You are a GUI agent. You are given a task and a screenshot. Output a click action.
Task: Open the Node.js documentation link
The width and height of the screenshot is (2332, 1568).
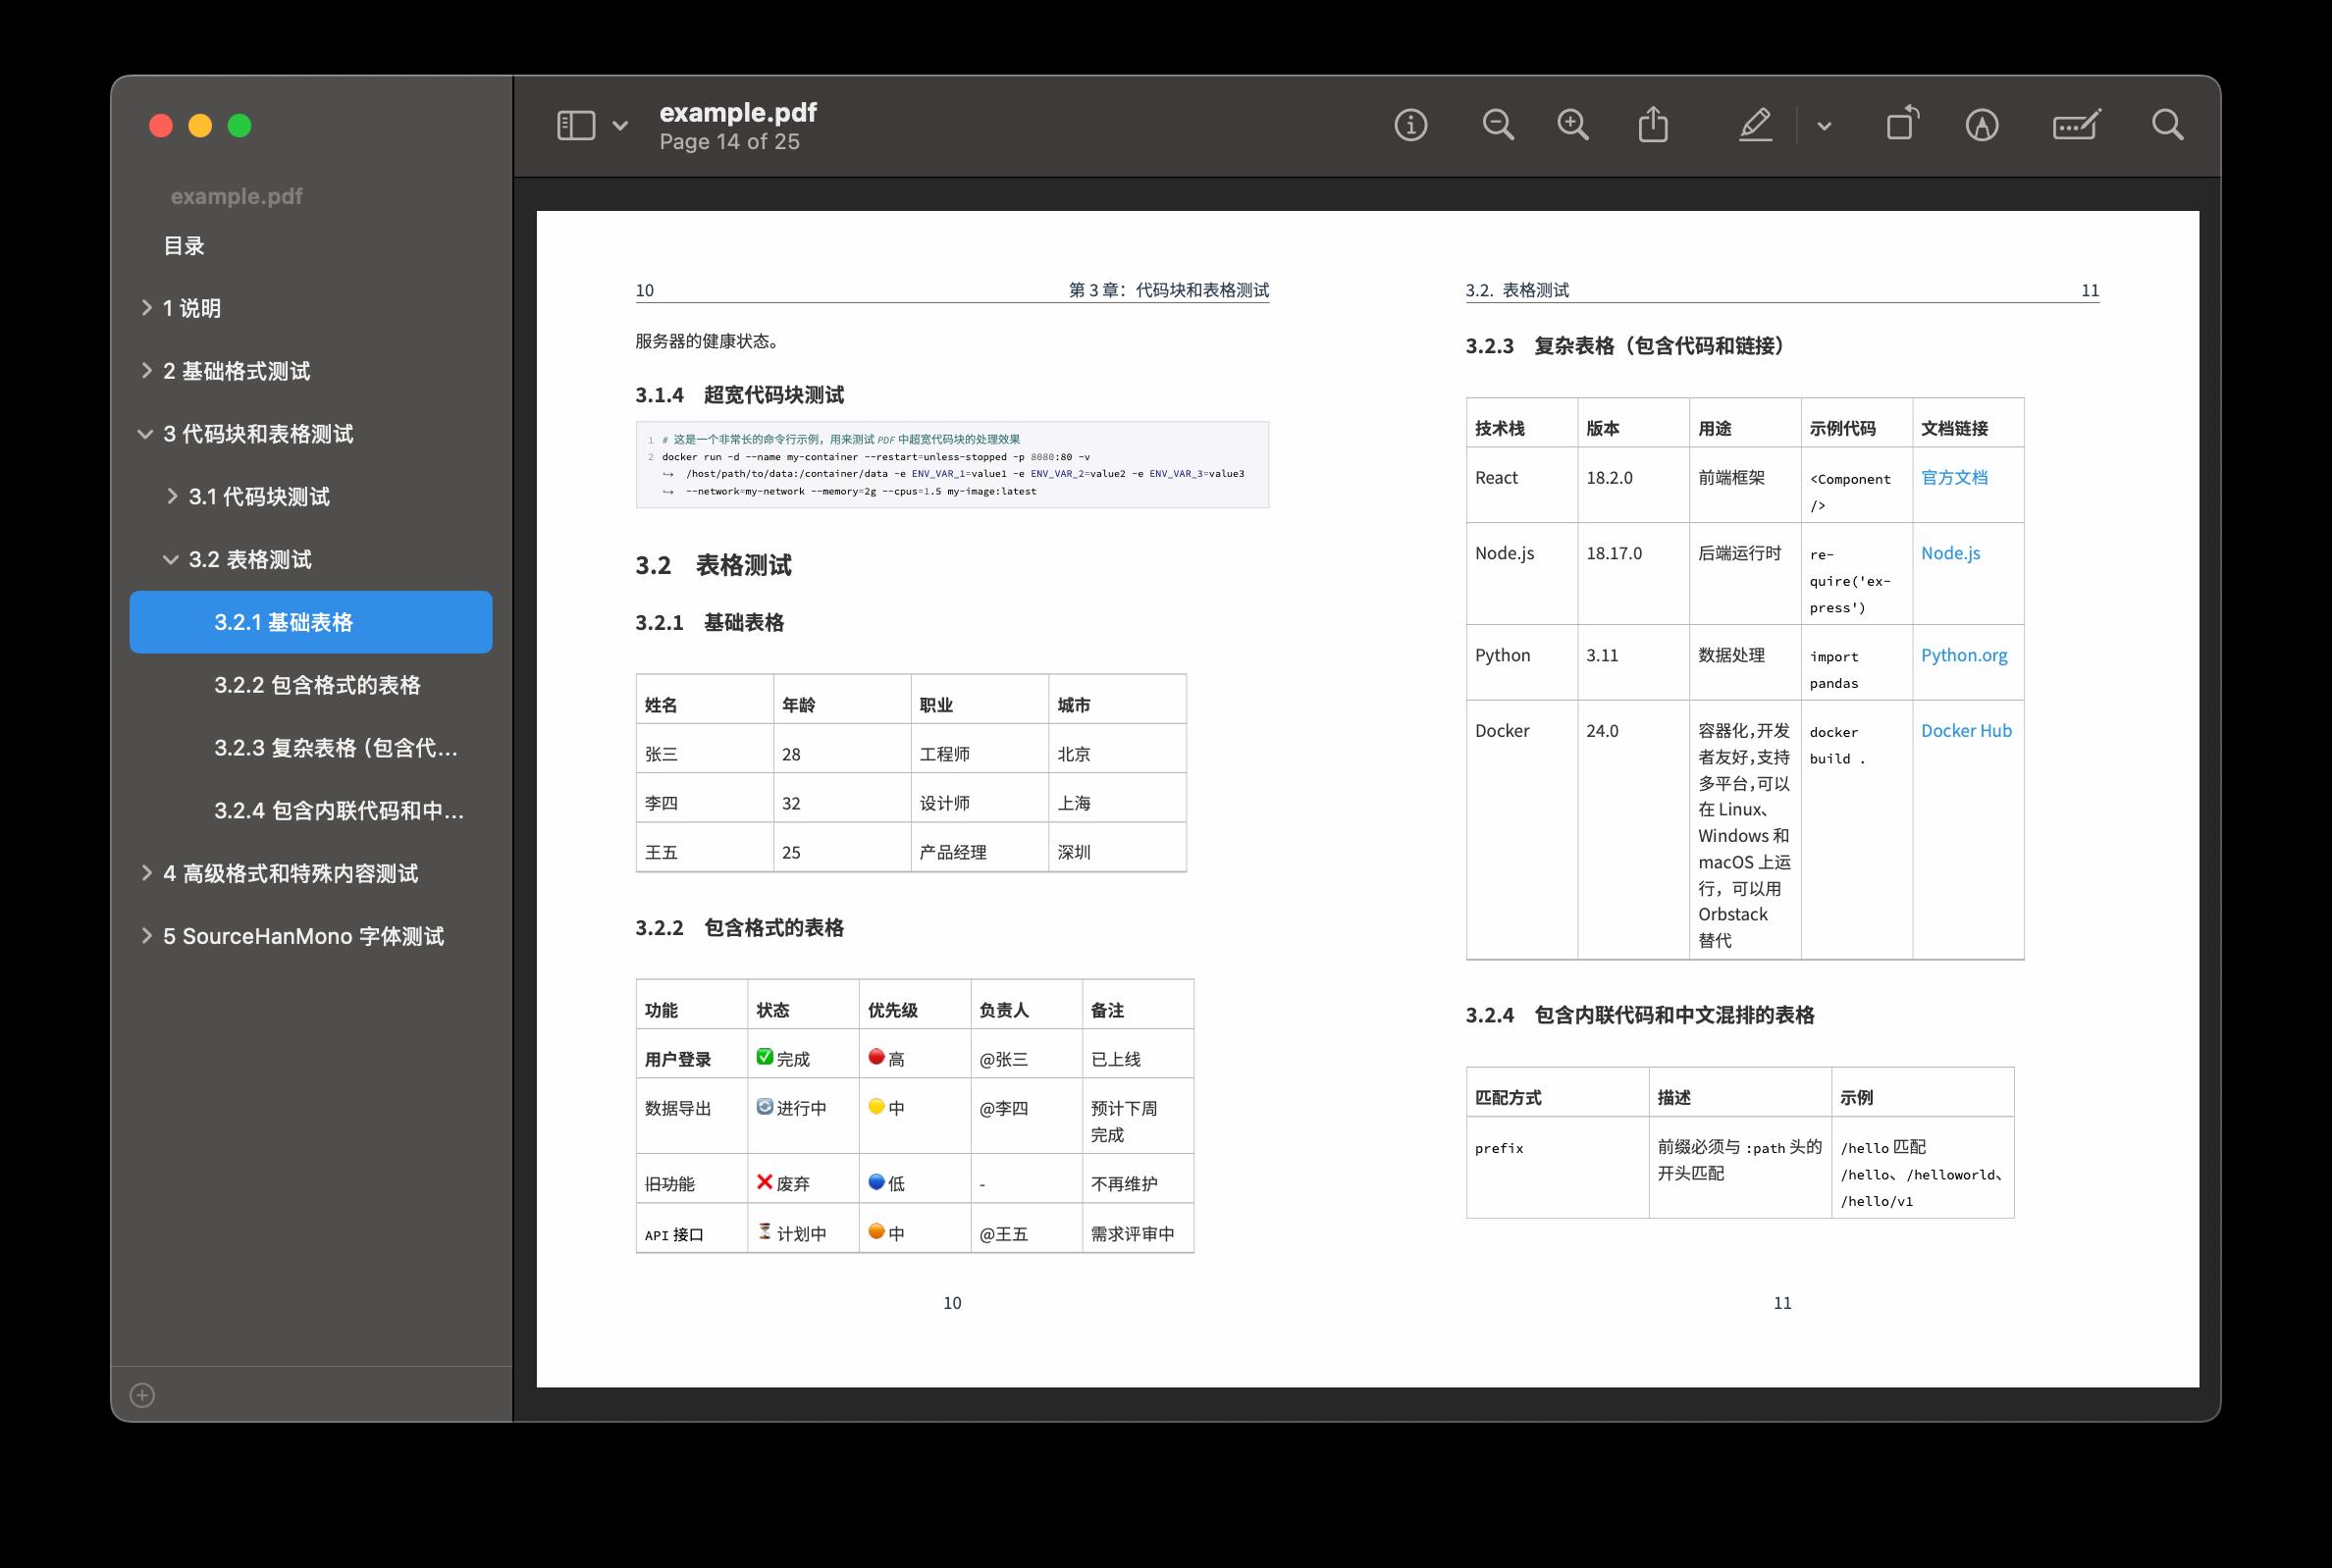(x=1950, y=553)
